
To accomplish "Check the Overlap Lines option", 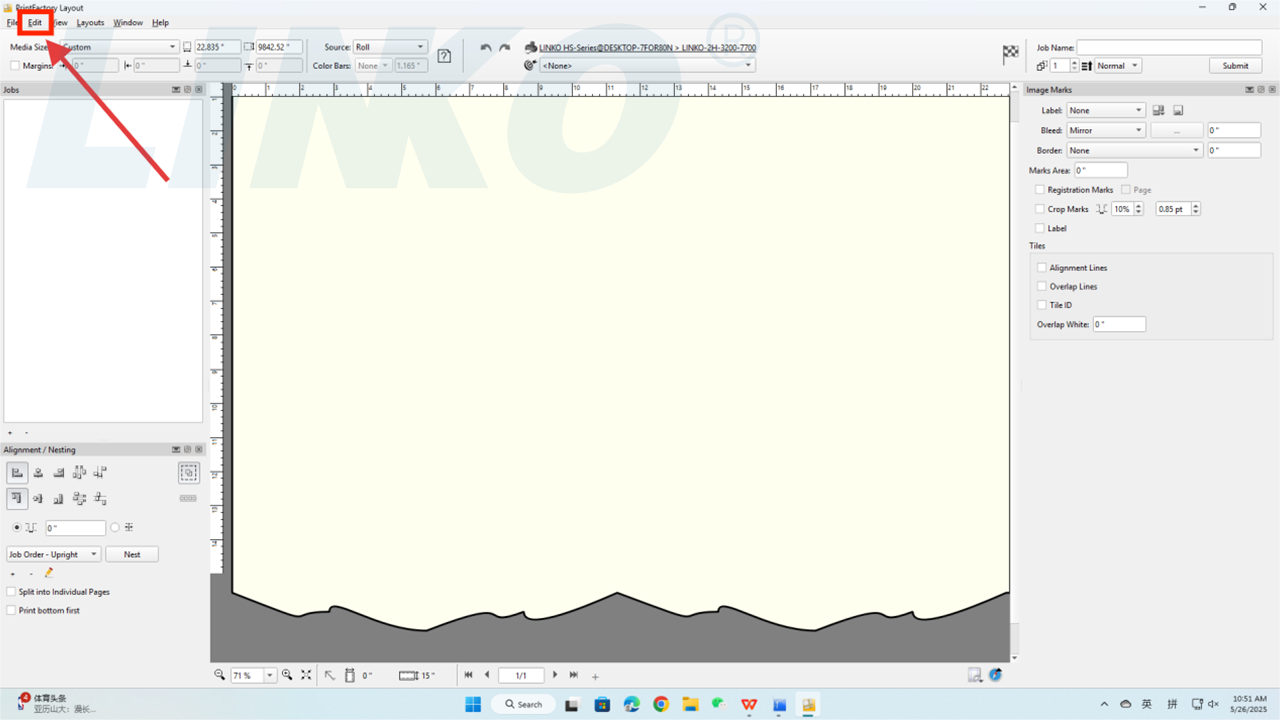I will pyautogui.click(x=1042, y=287).
